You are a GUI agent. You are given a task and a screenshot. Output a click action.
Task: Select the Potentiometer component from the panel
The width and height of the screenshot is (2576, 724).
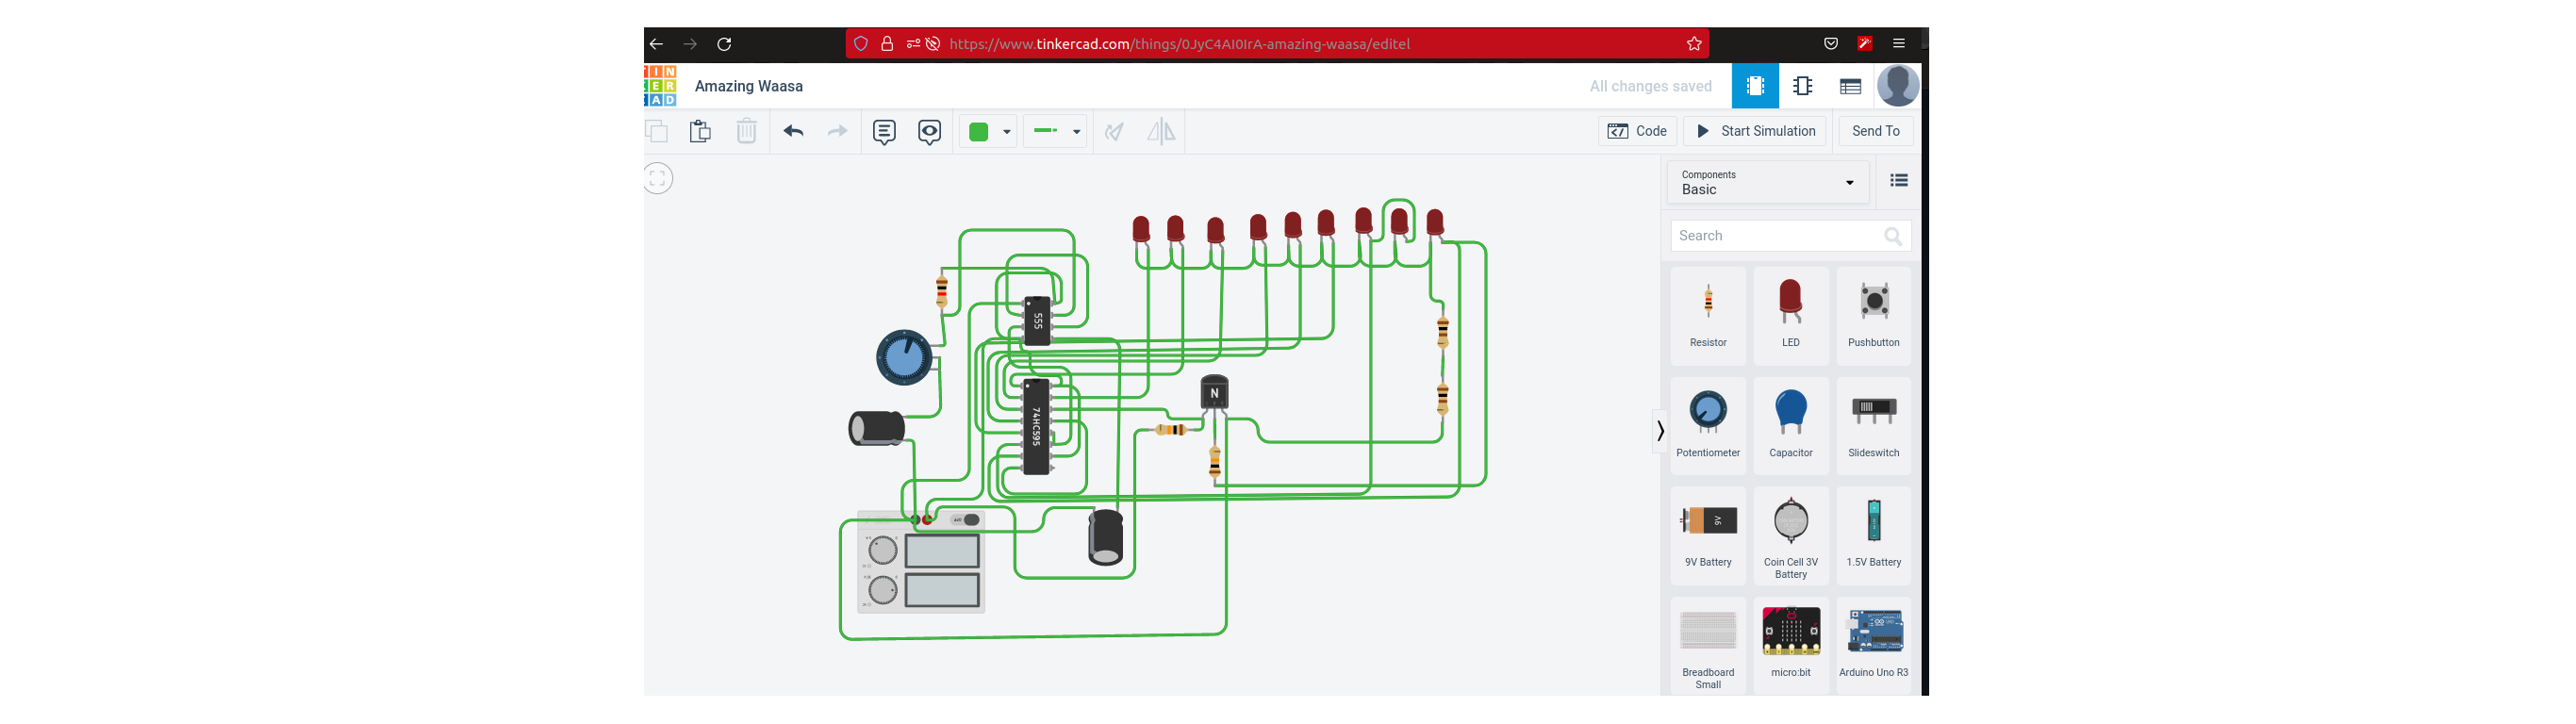(1708, 425)
